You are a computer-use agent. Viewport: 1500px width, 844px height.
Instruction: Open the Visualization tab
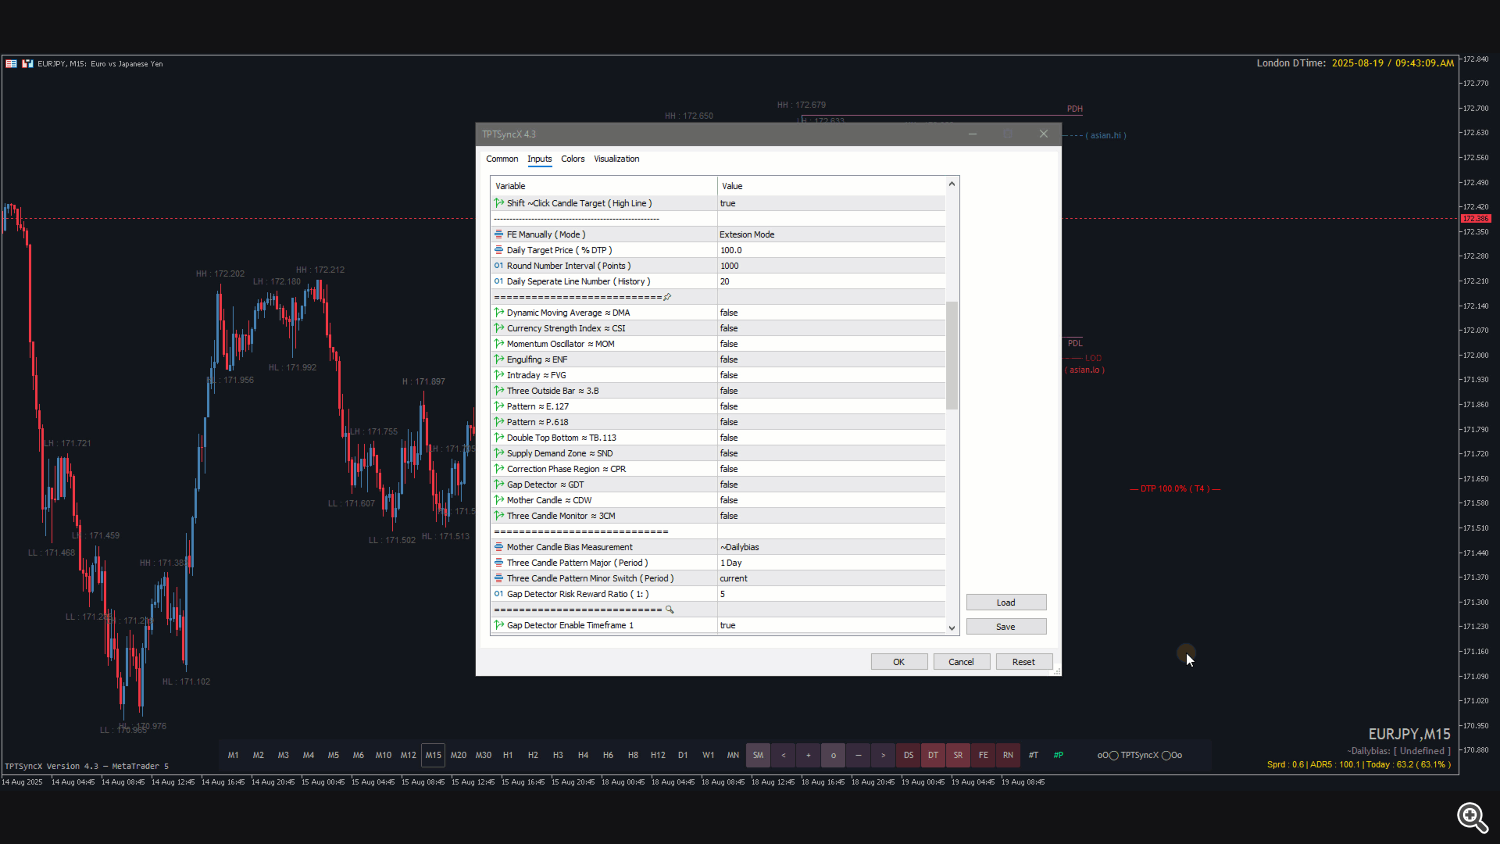[616, 159]
